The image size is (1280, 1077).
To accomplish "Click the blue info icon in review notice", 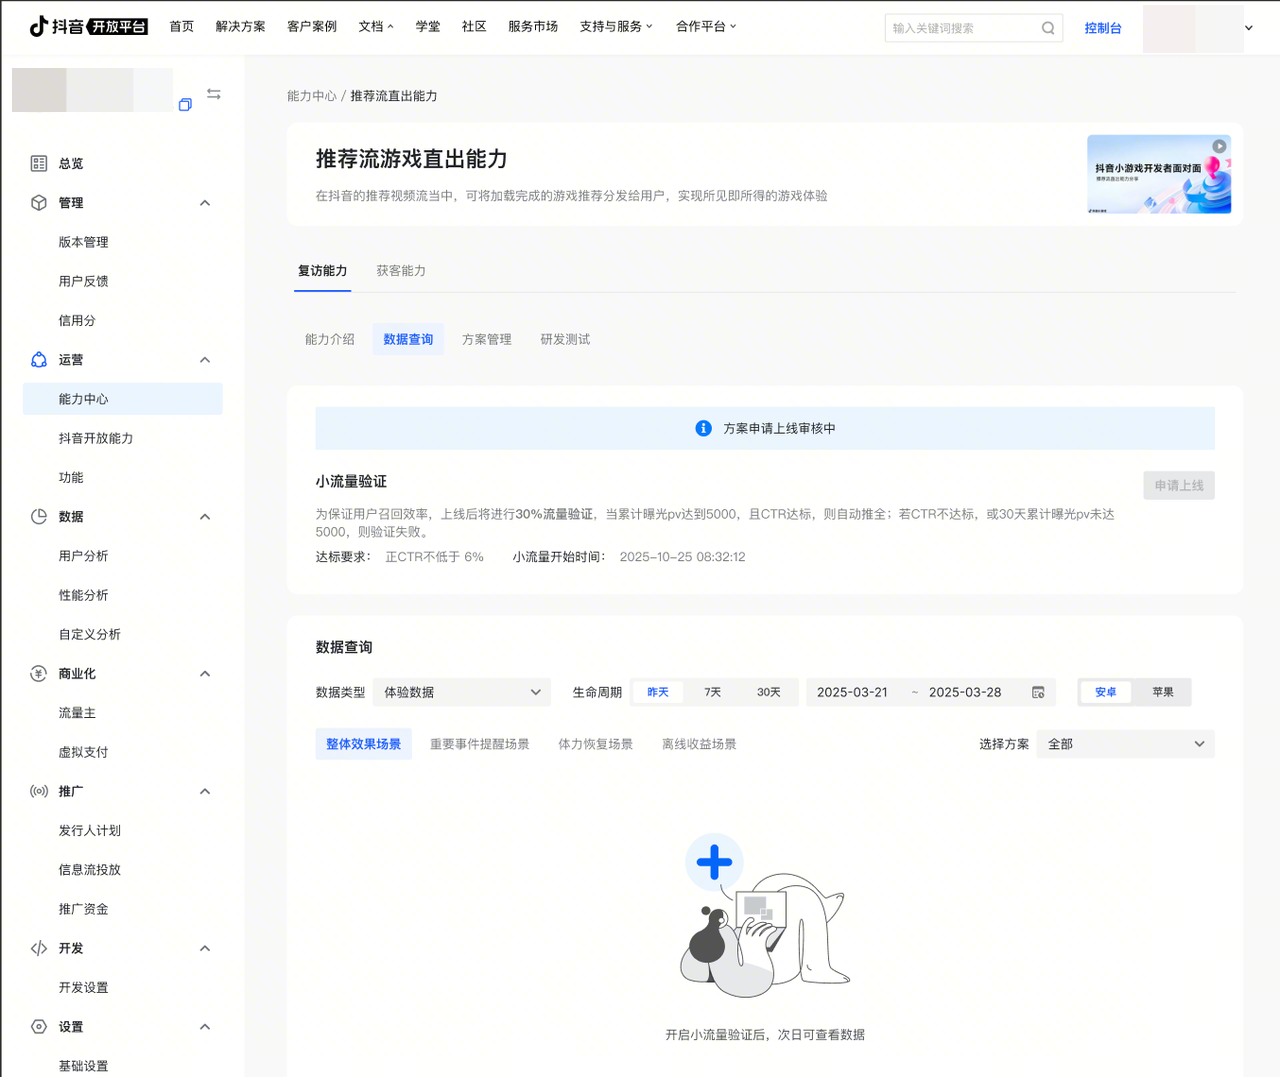I will (704, 428).
